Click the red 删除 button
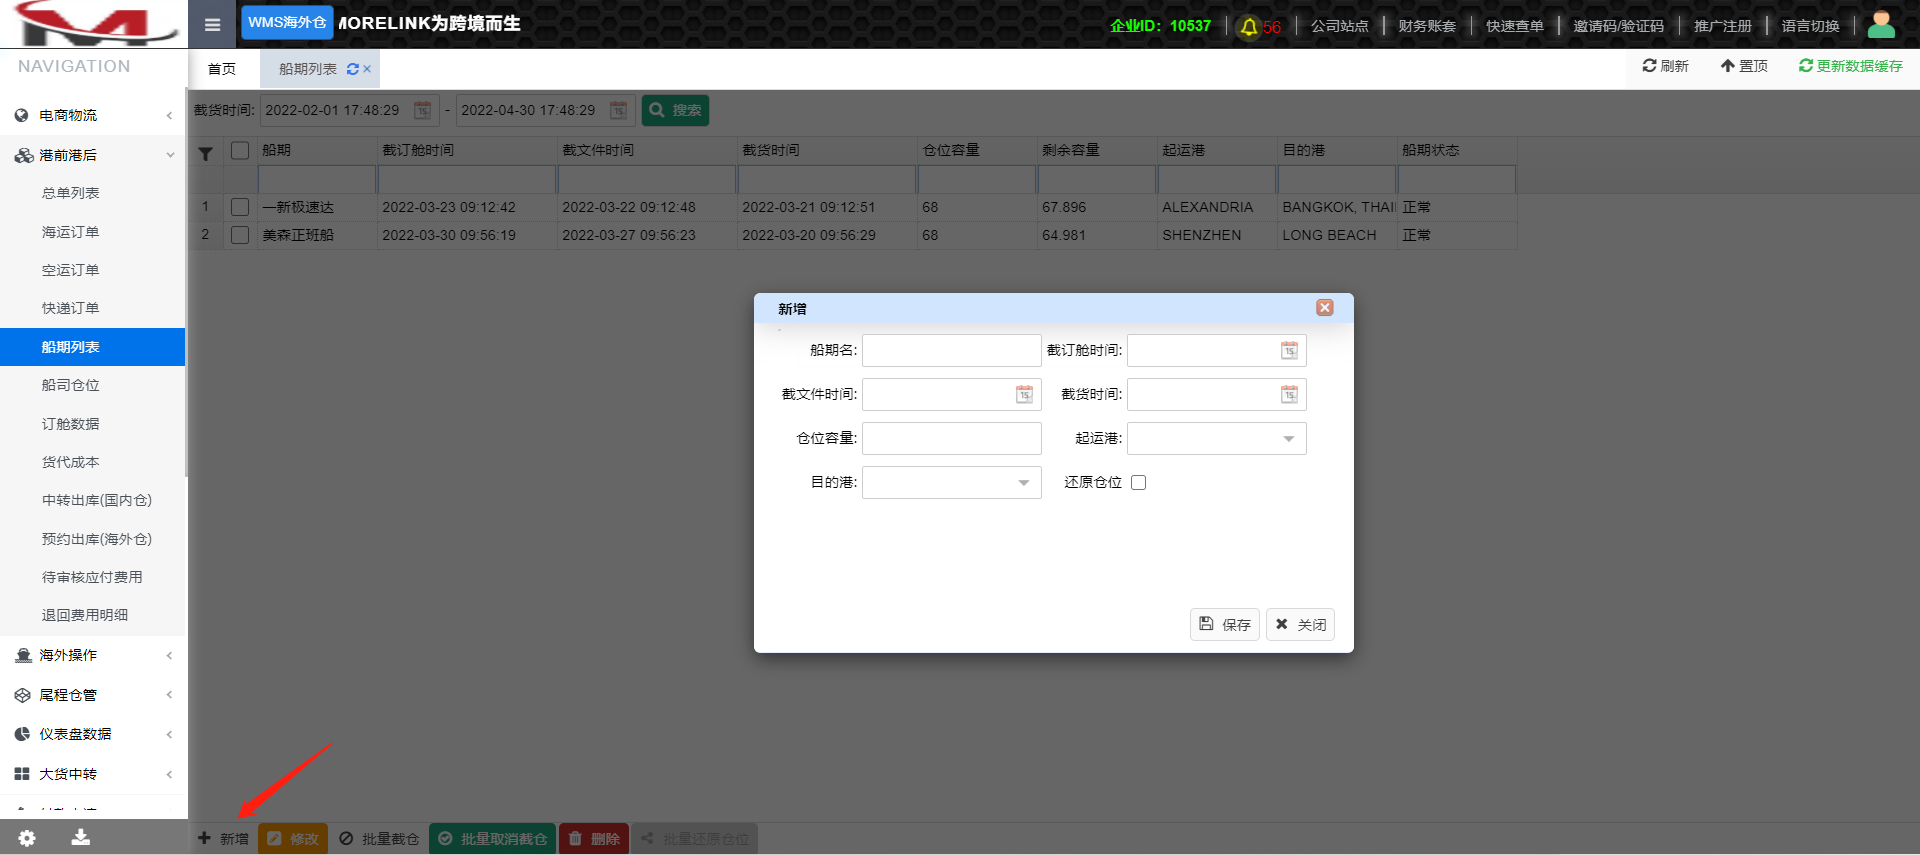 (x=594, y=838)
